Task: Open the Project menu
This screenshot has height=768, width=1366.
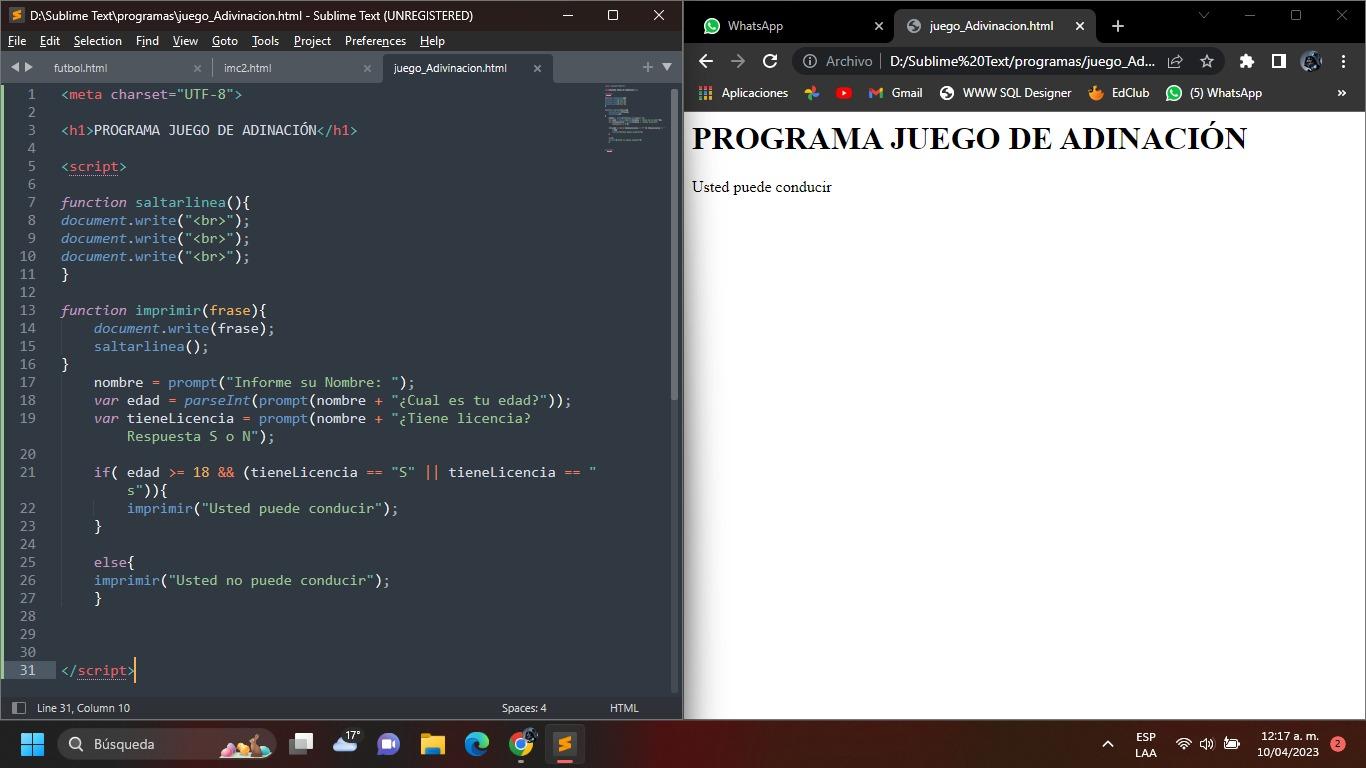Action: tap(312, 41)
